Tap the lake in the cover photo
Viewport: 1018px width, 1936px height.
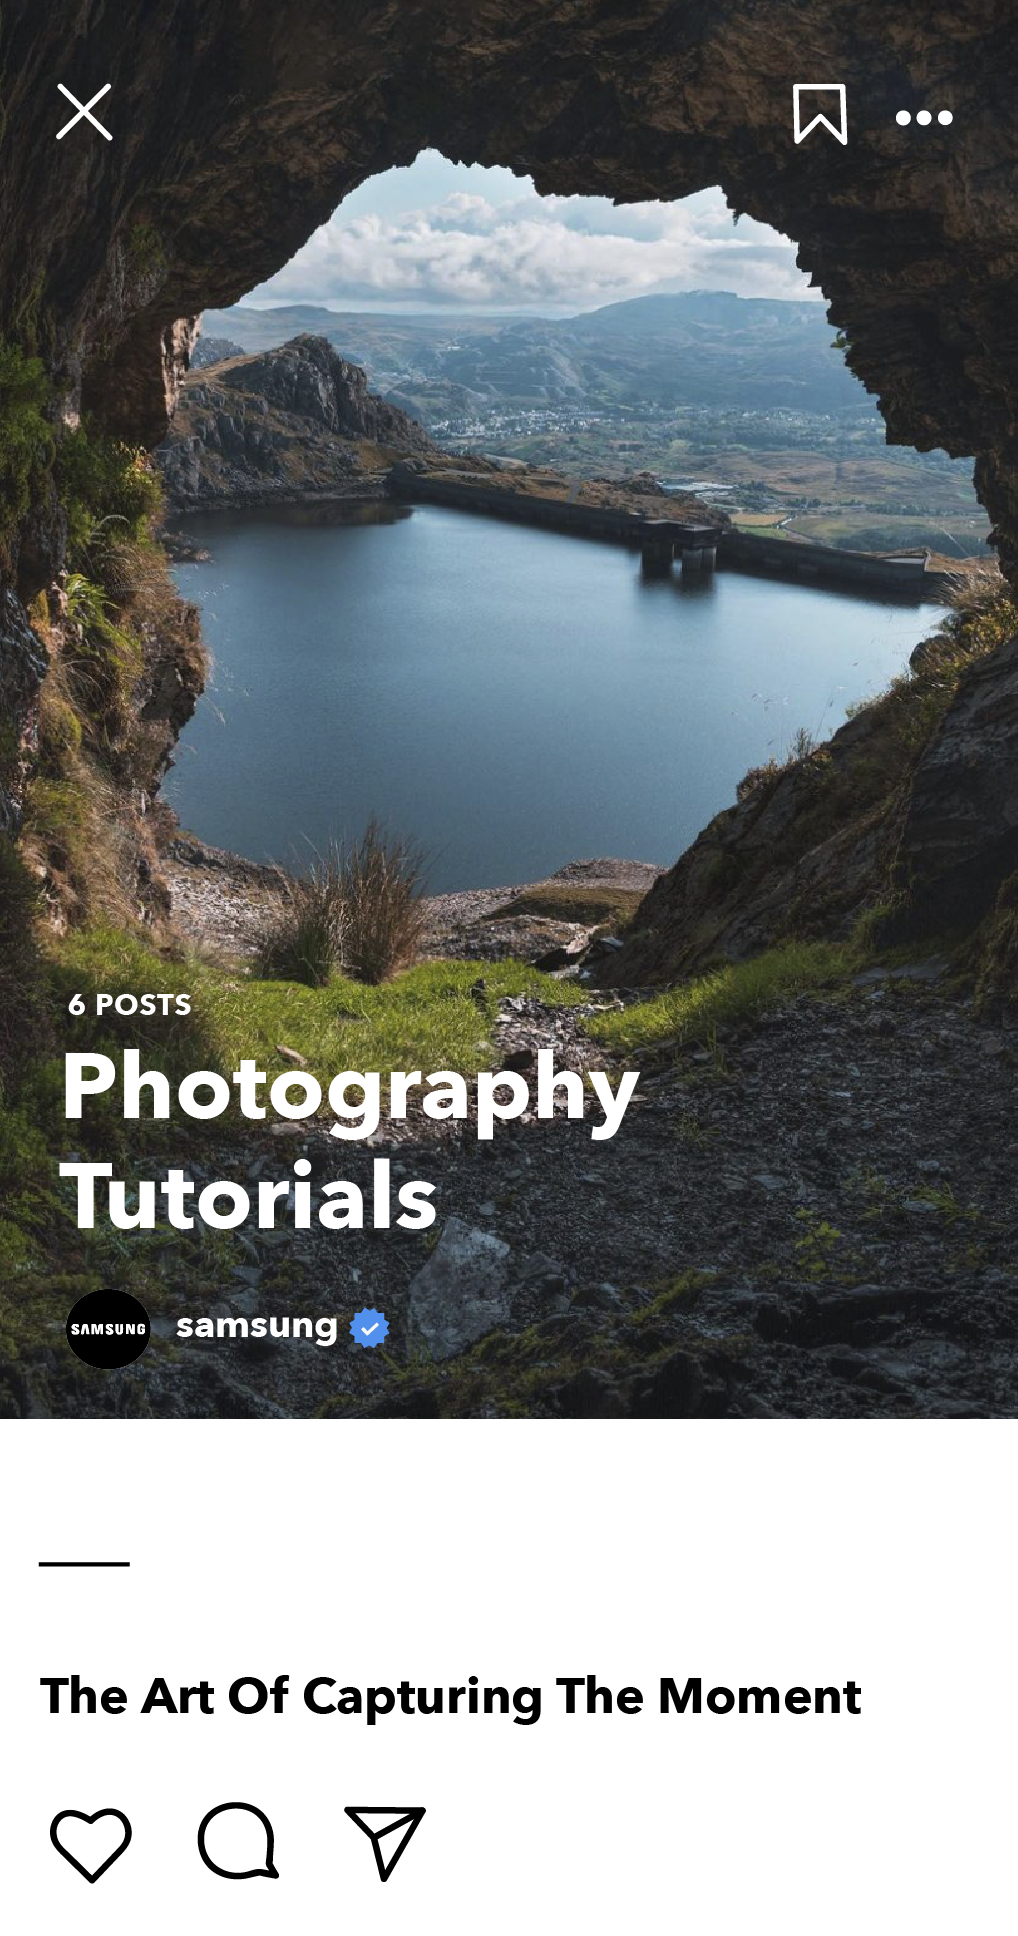[x=500, y=680]
